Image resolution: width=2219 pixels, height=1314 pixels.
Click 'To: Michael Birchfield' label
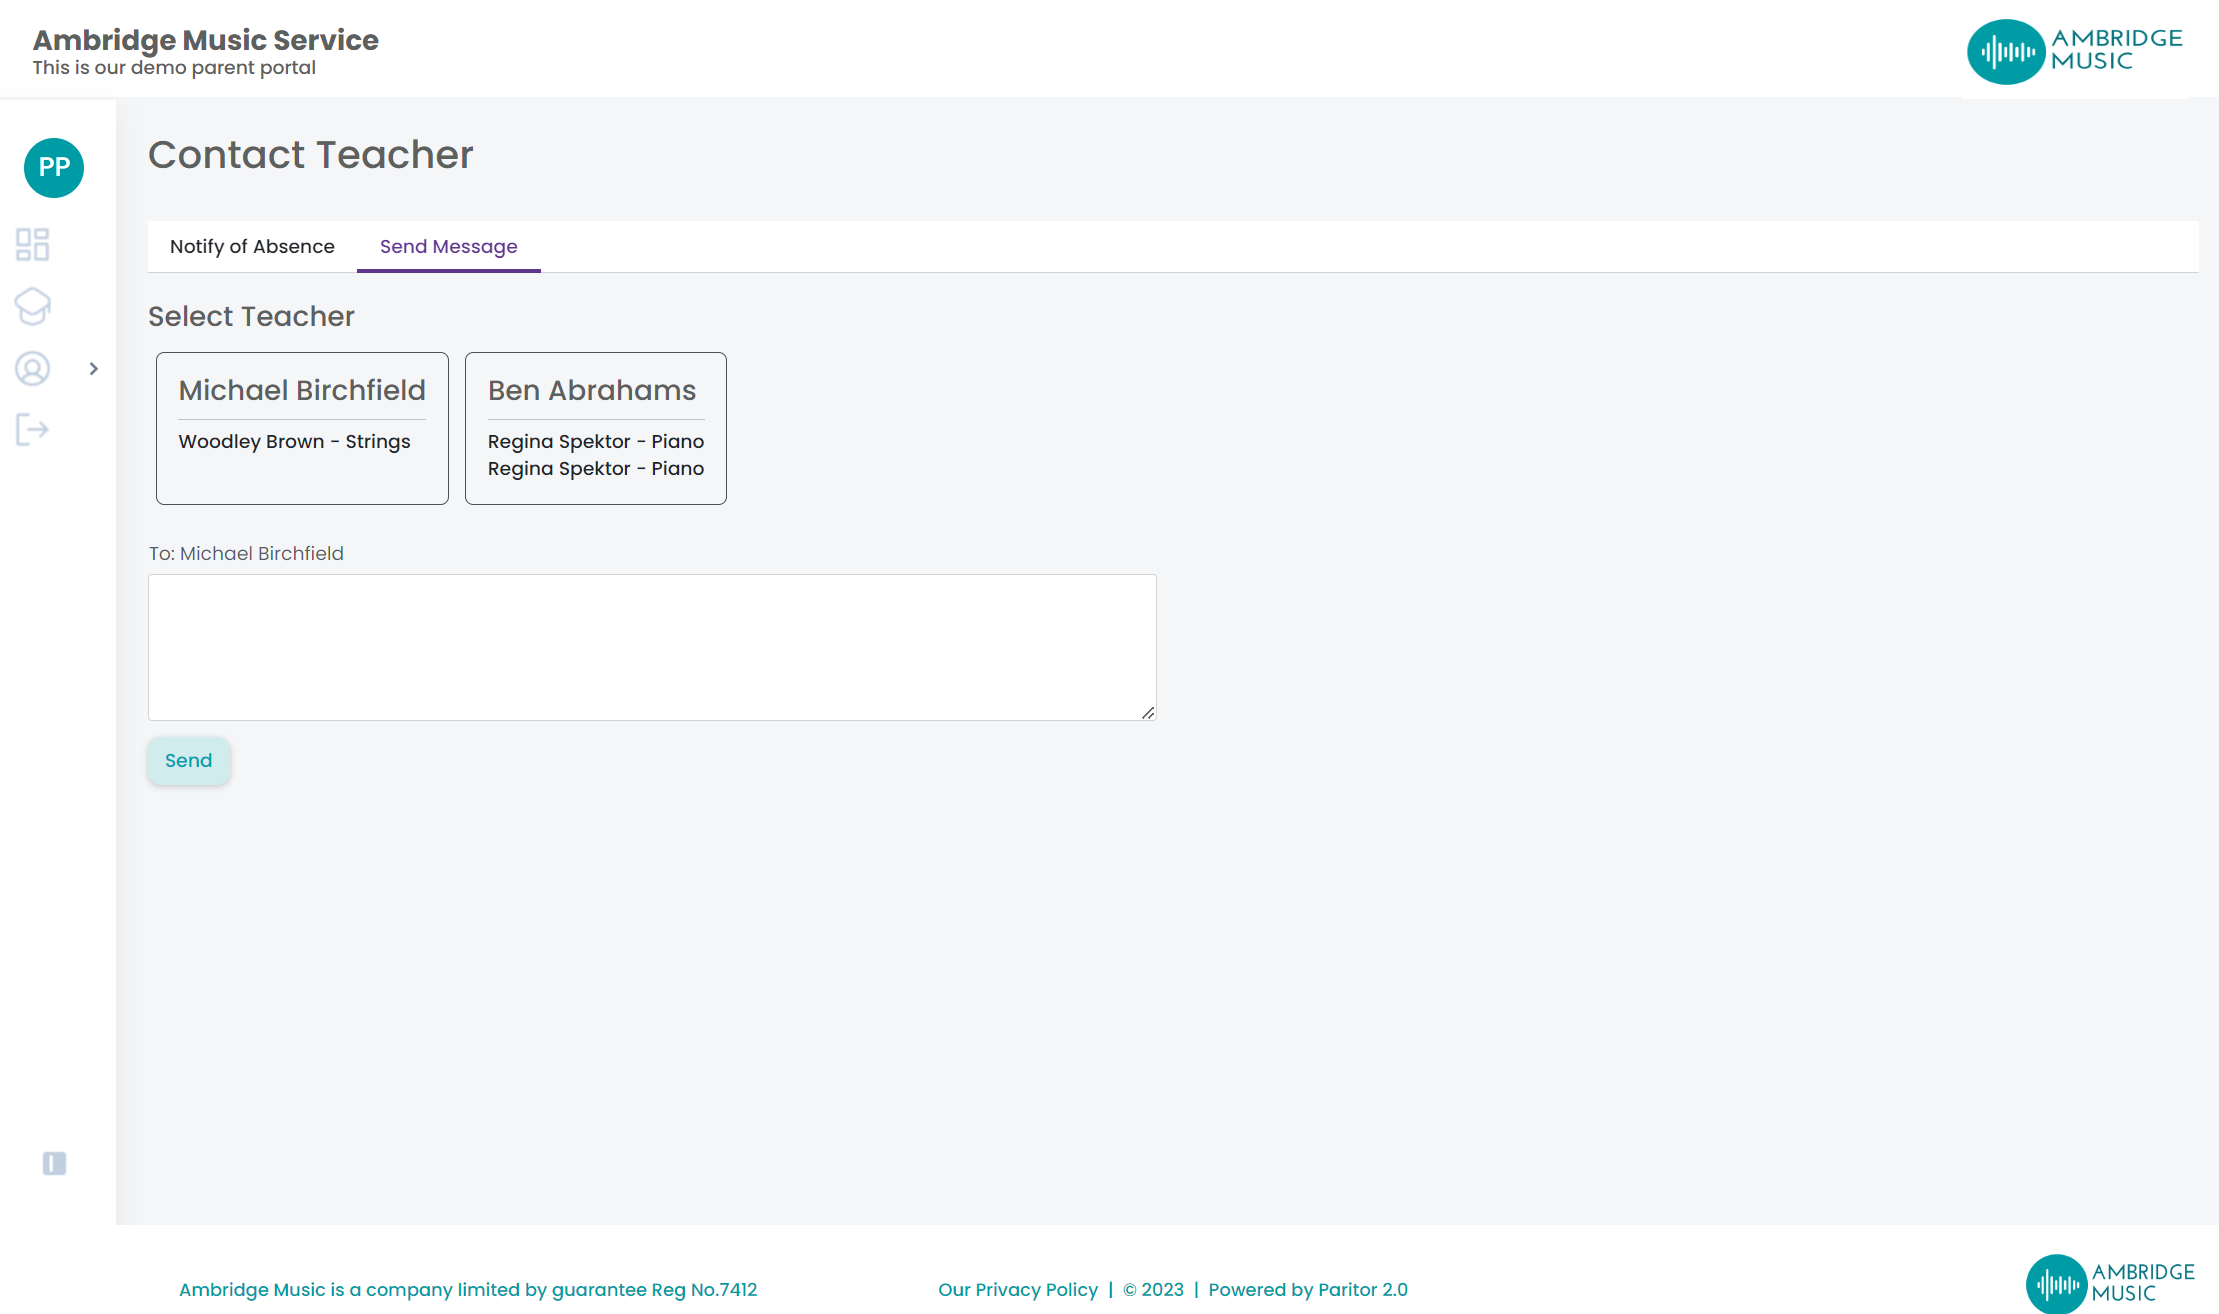[x=246, y=554]
